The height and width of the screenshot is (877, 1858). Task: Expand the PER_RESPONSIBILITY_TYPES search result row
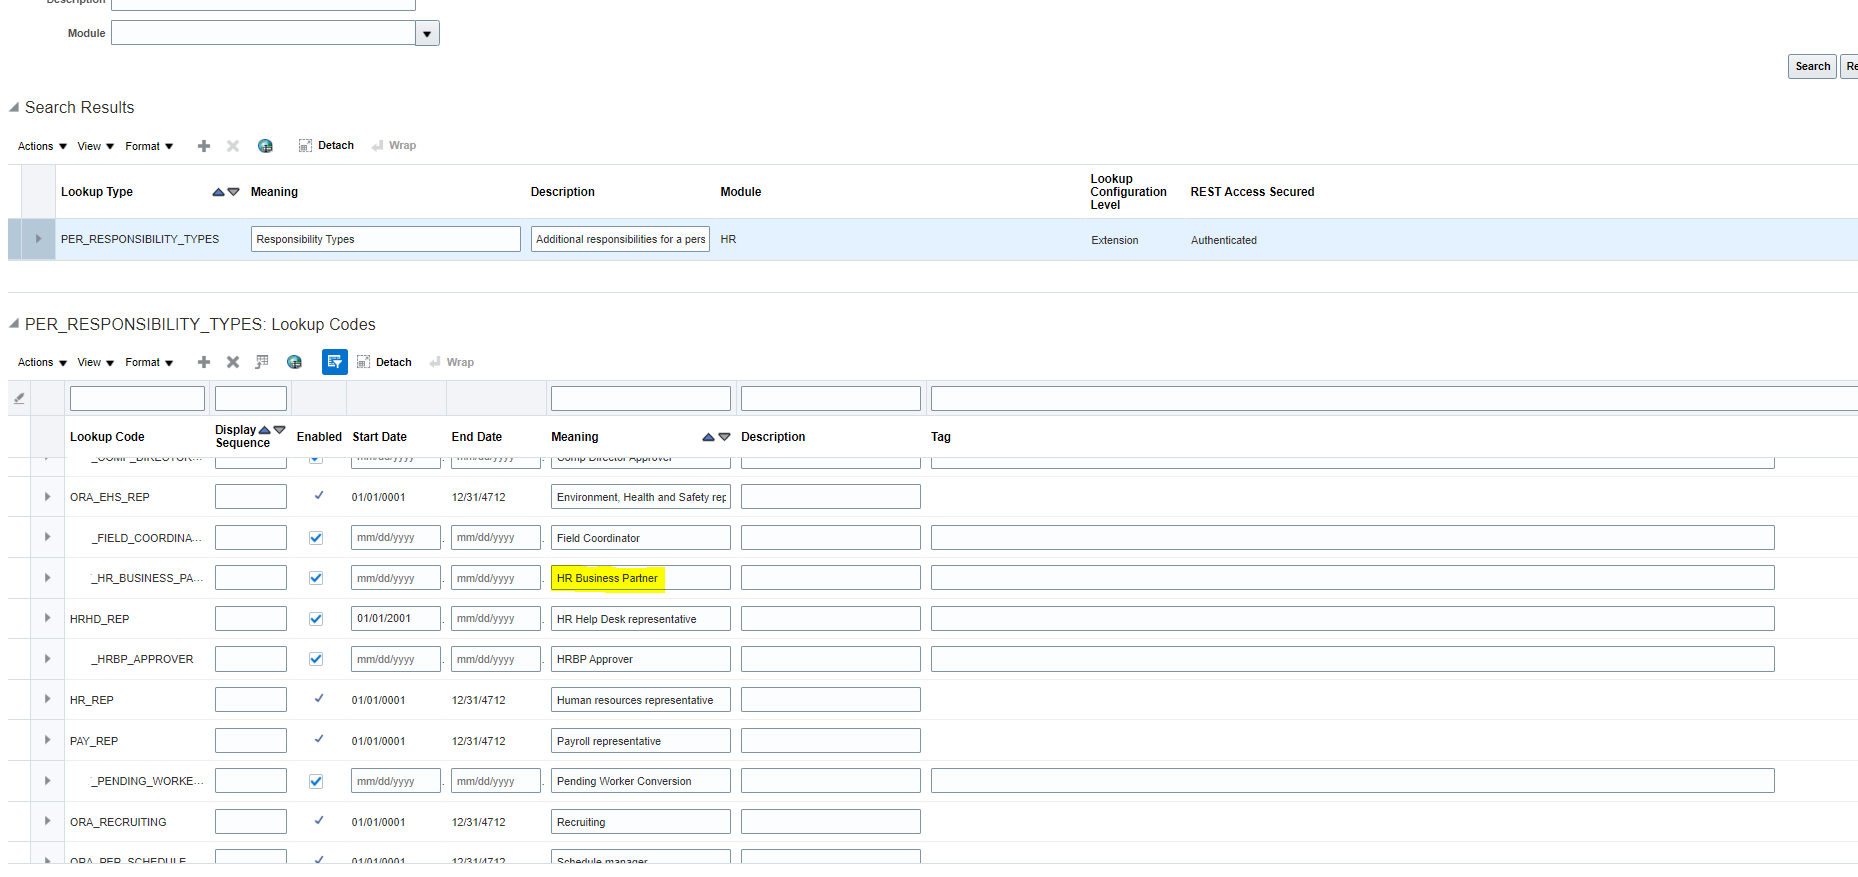pyautogui.click(x=38, y=239)
